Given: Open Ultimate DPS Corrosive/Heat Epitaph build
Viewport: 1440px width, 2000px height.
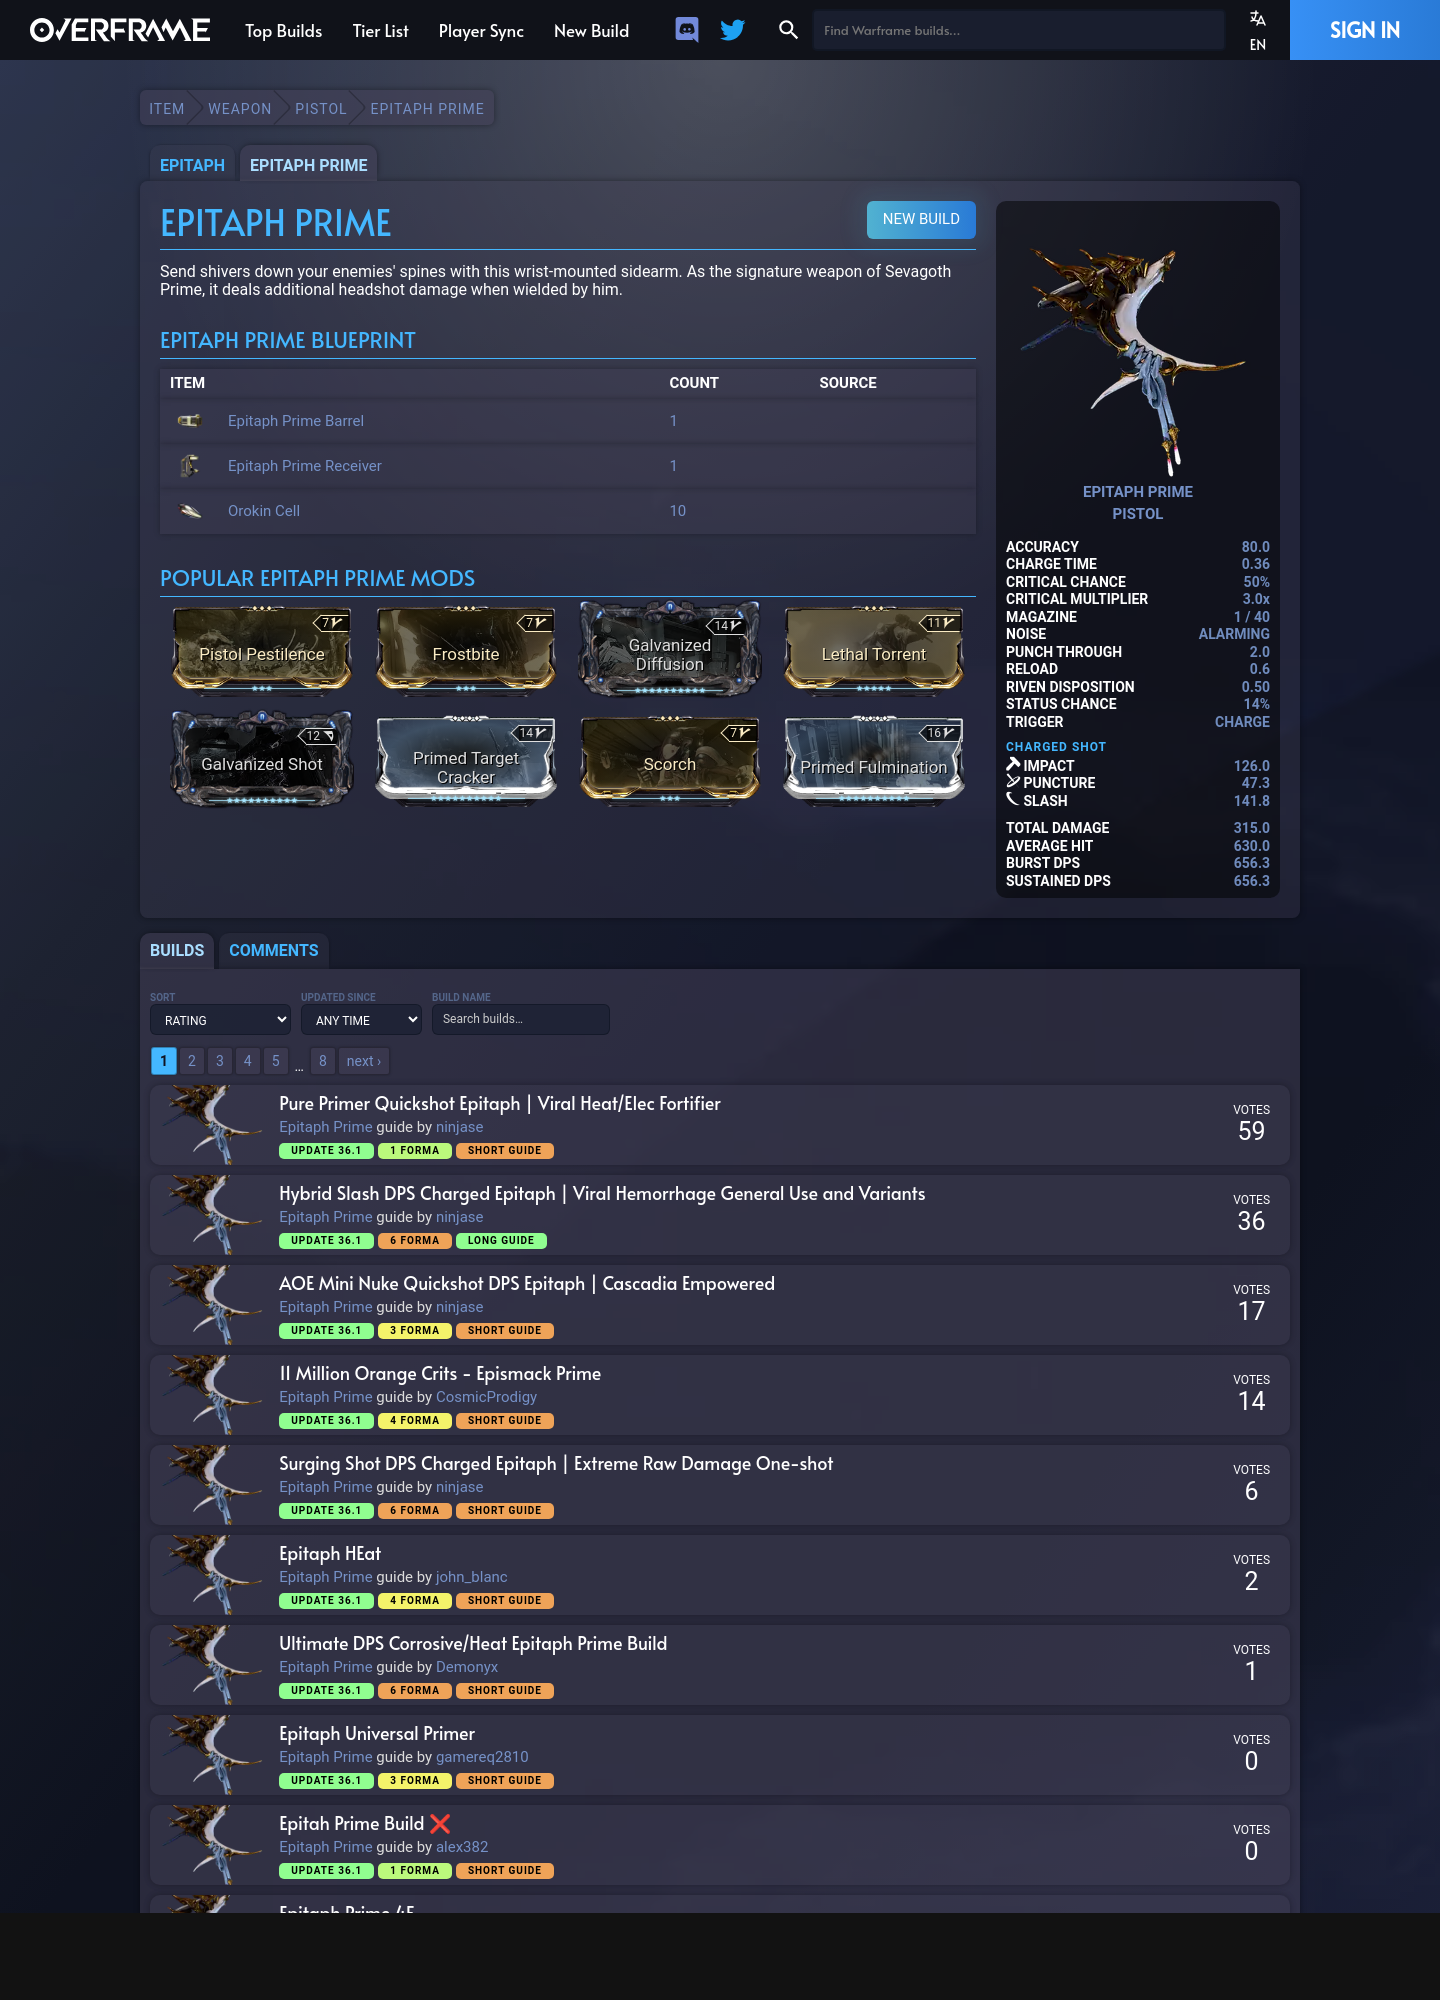Looking at the screenshot, I should click(473, 1644).
